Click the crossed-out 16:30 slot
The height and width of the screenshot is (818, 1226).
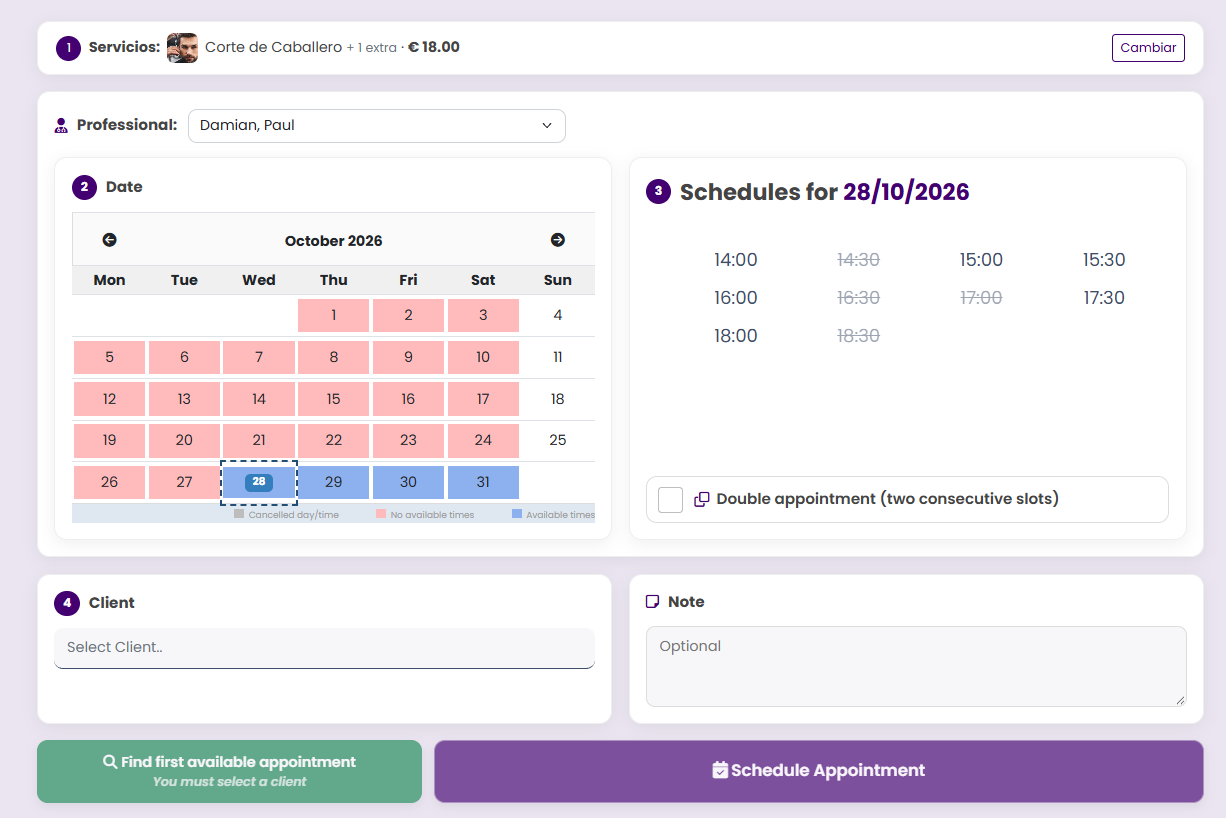tap(858, 298)
